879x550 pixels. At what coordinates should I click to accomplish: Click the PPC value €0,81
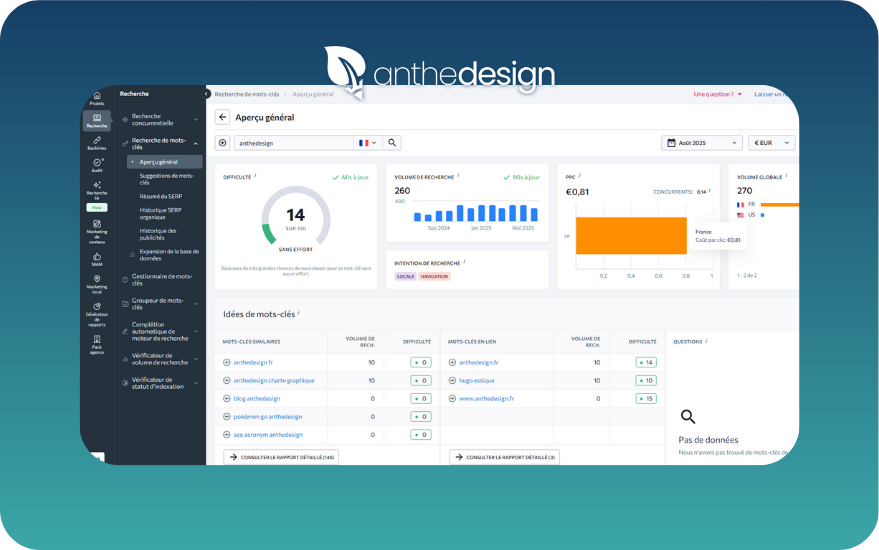577,192
